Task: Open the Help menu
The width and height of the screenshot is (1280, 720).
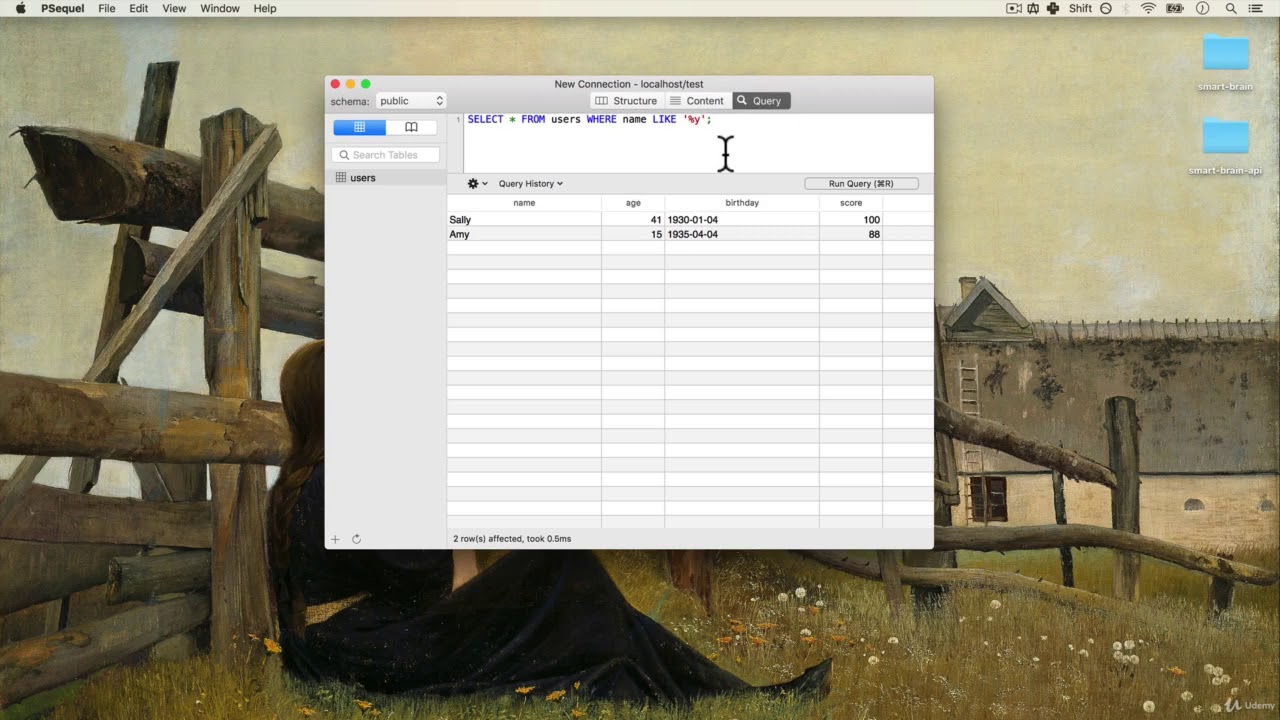Action: point(265,8)
